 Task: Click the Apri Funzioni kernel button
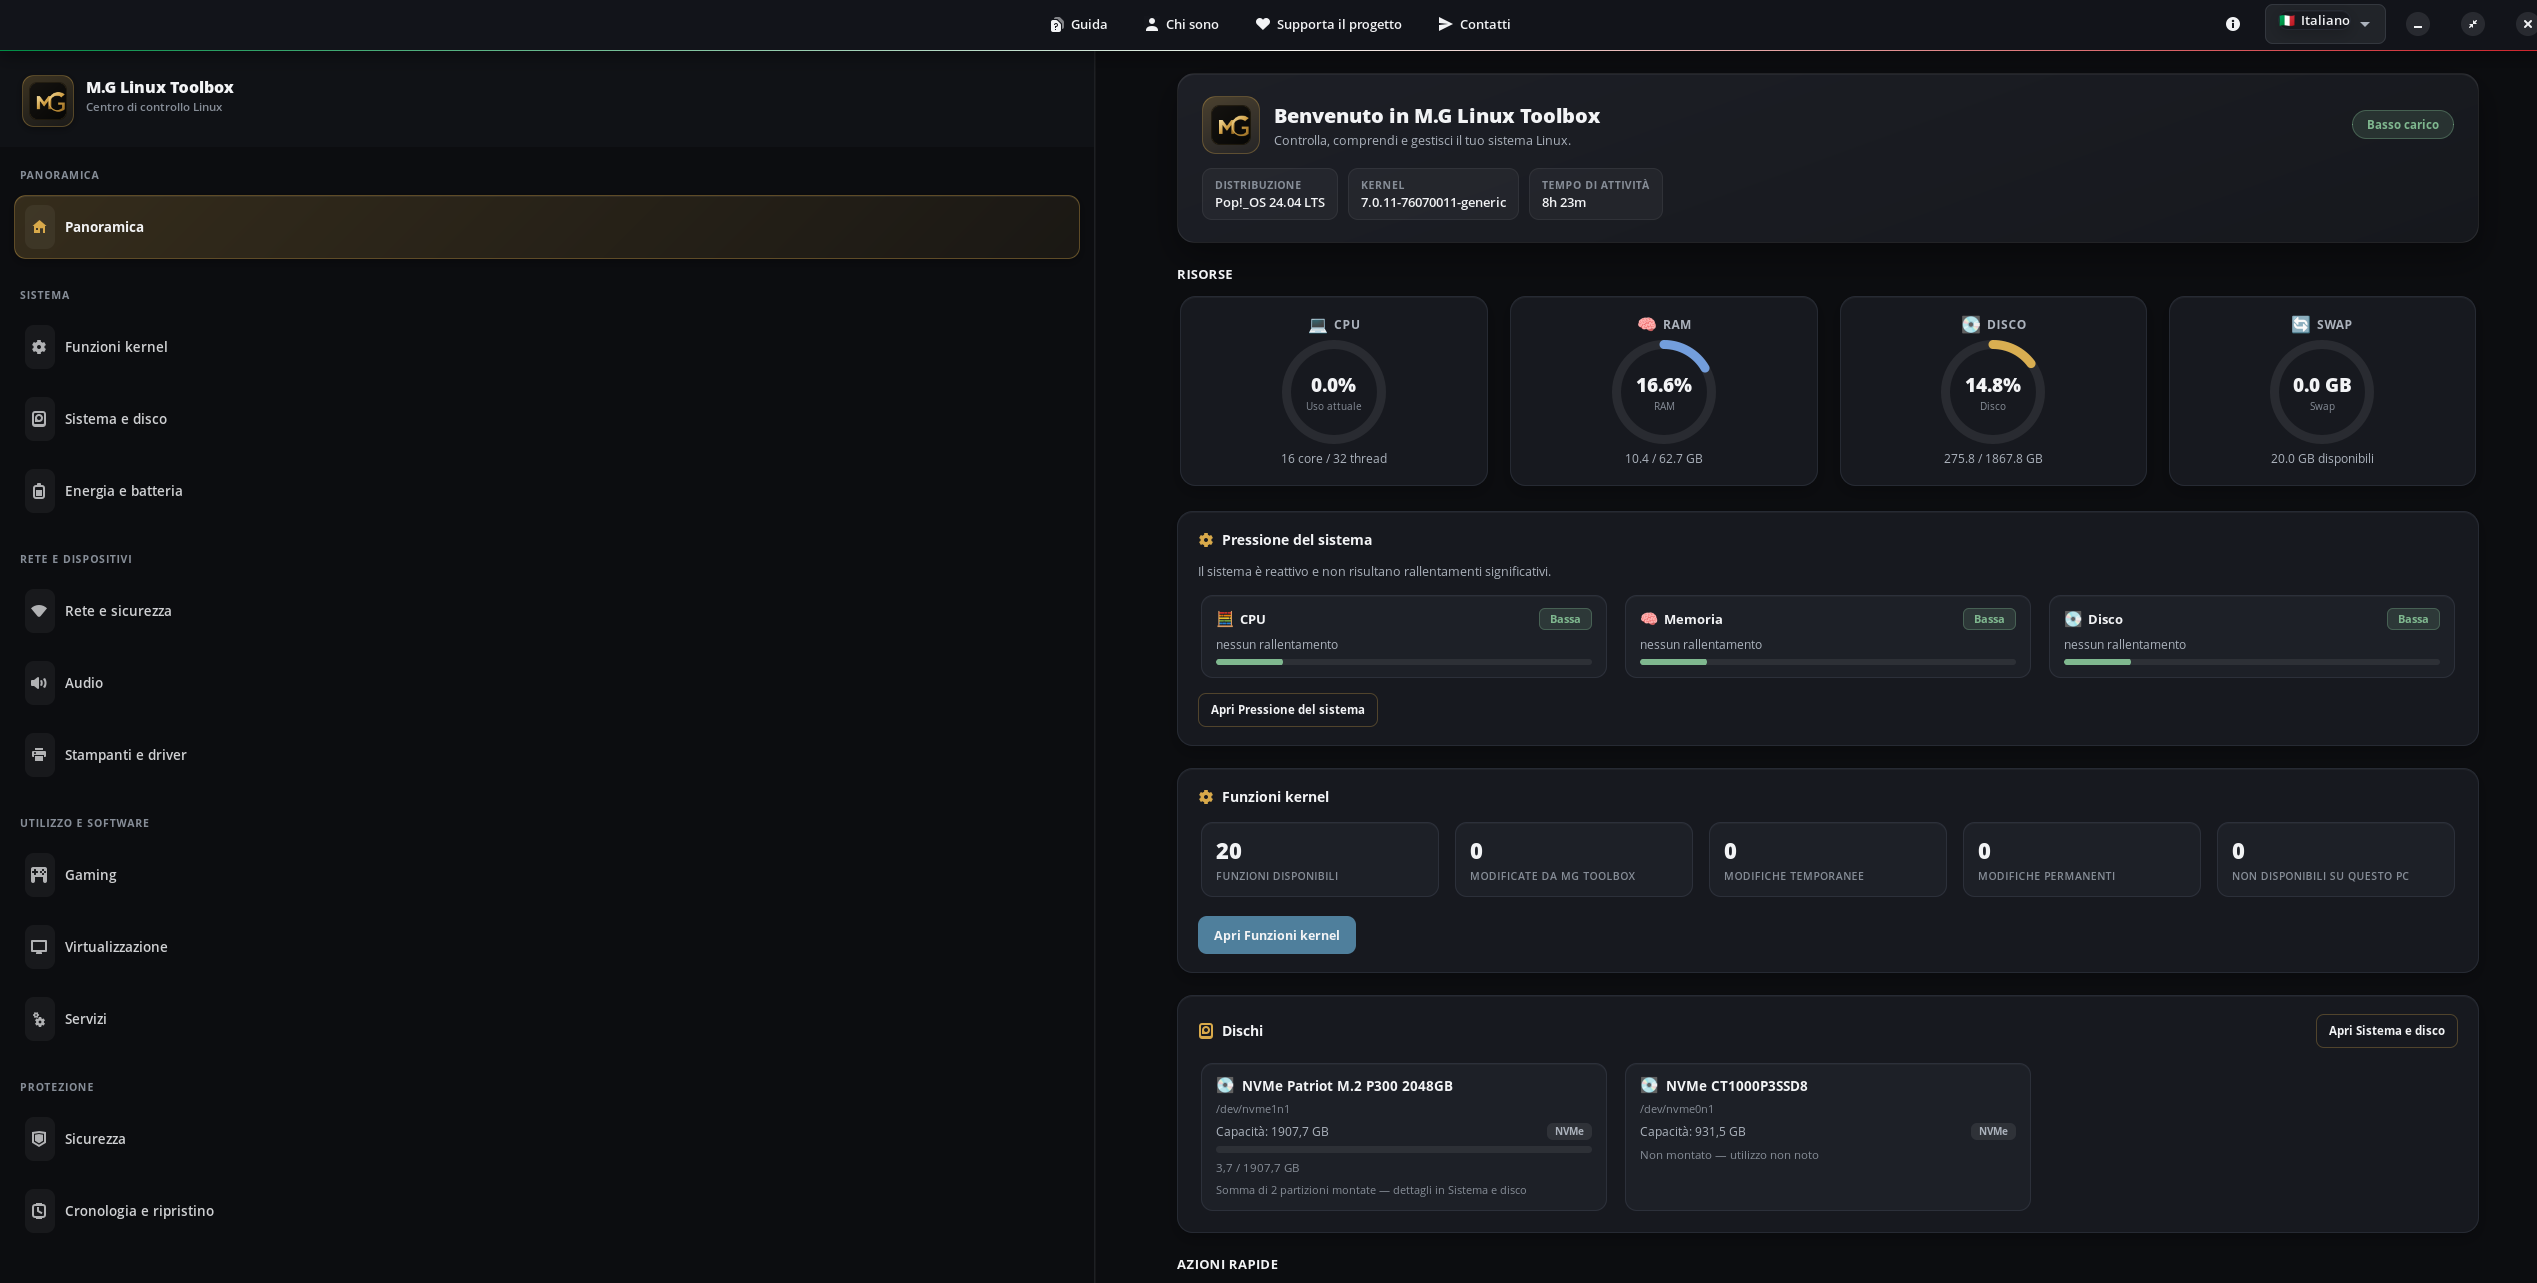click(x=1277, y=935)
